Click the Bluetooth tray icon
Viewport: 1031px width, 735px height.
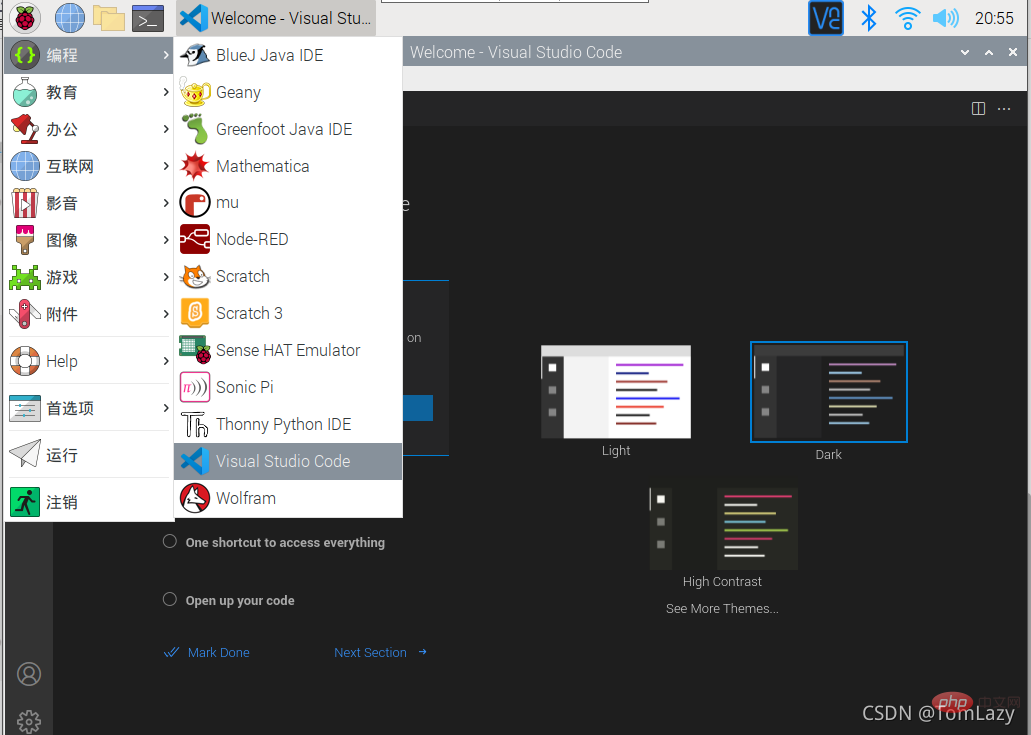(x=869, y=18)
